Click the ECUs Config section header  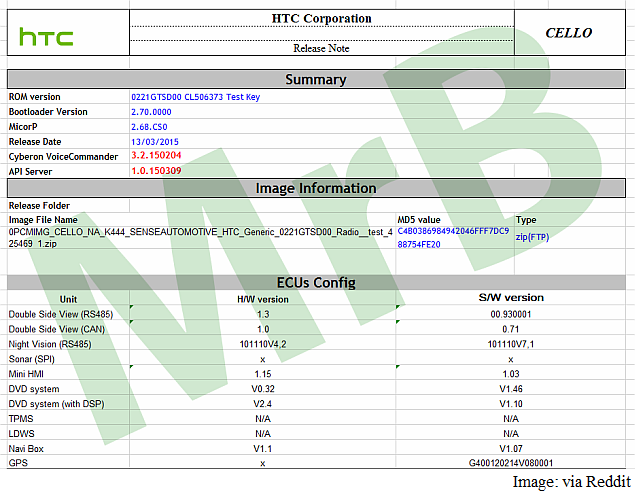316,283
